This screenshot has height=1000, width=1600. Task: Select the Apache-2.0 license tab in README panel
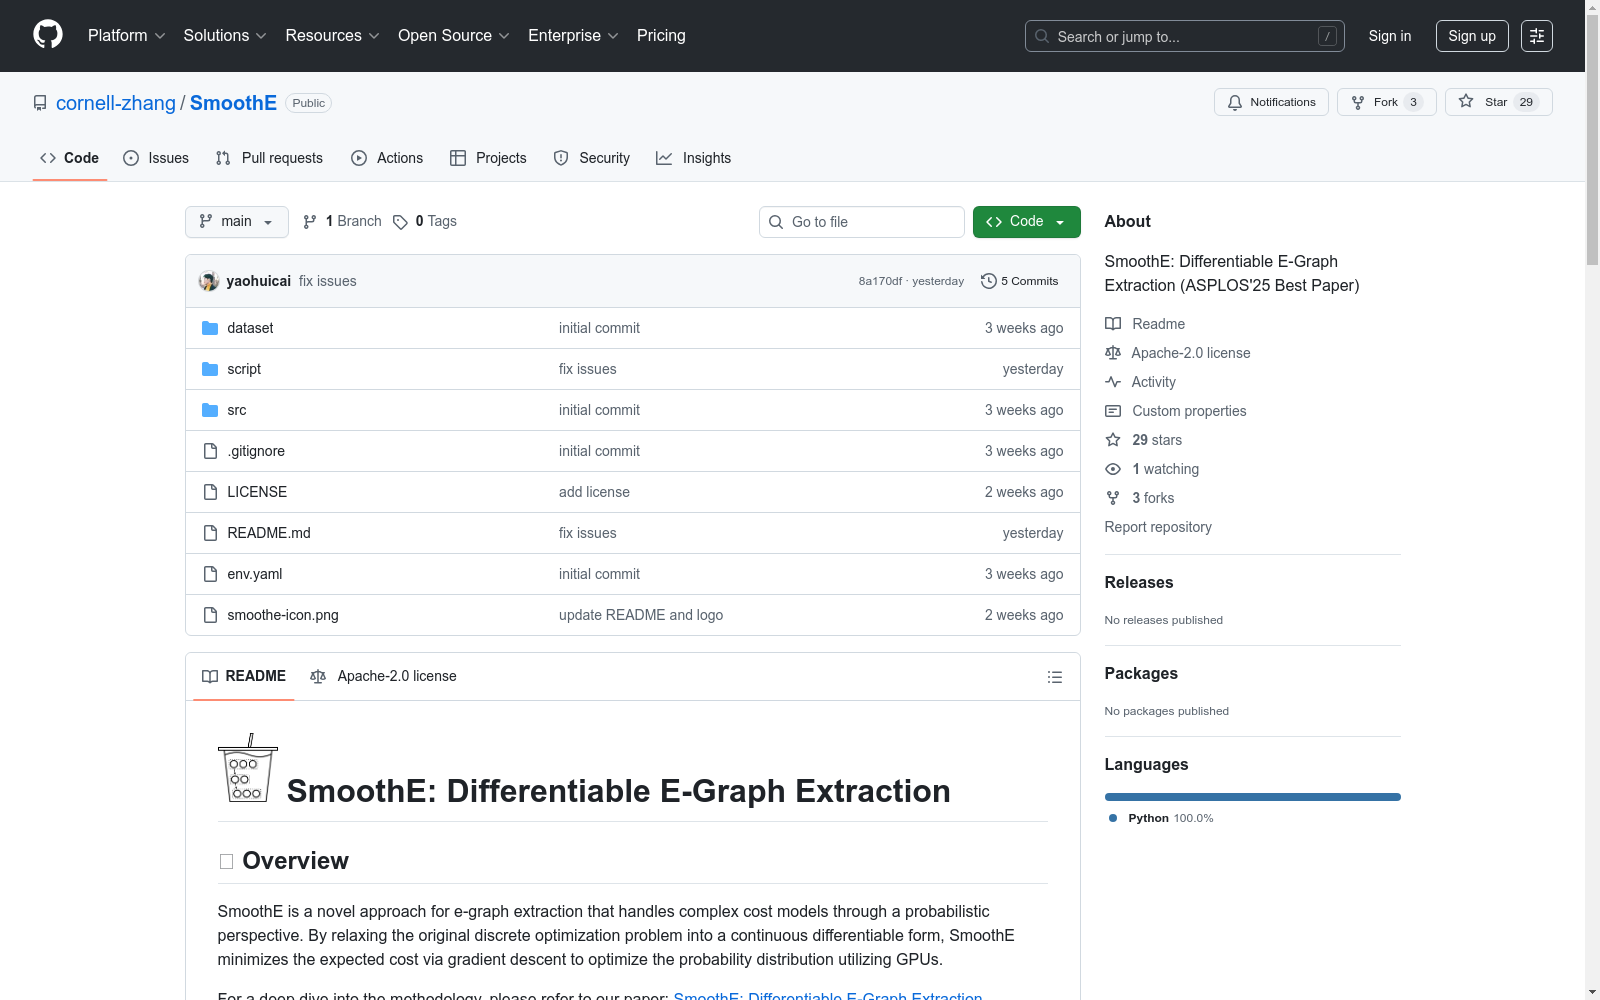coord(383,677)
